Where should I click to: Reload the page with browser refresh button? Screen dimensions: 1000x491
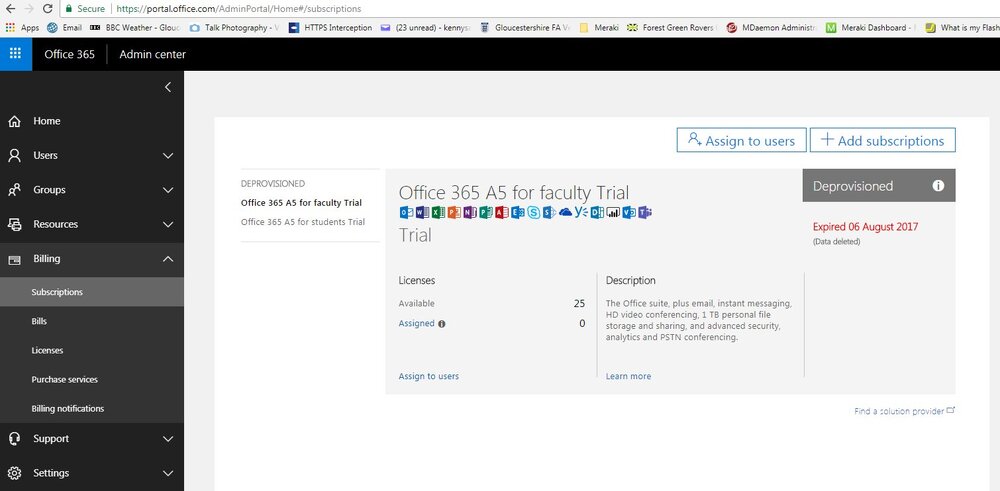47,9
